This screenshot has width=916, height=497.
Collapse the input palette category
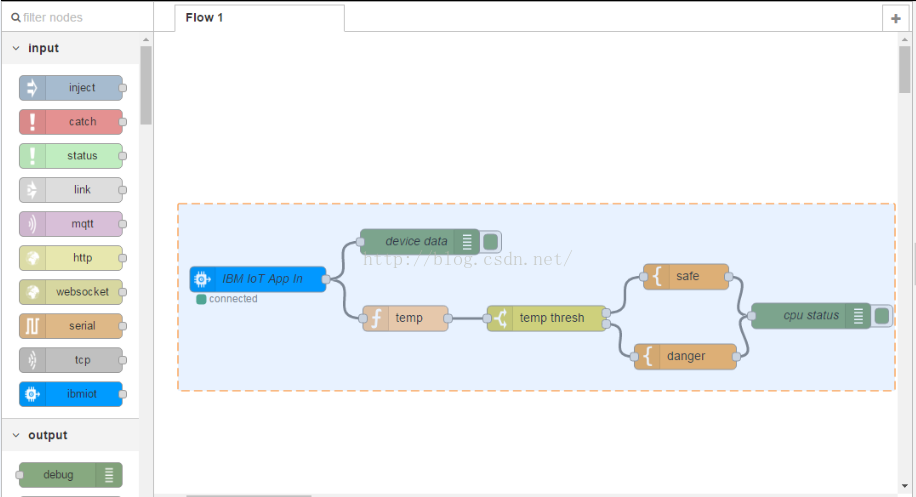[x=16, y=48]
